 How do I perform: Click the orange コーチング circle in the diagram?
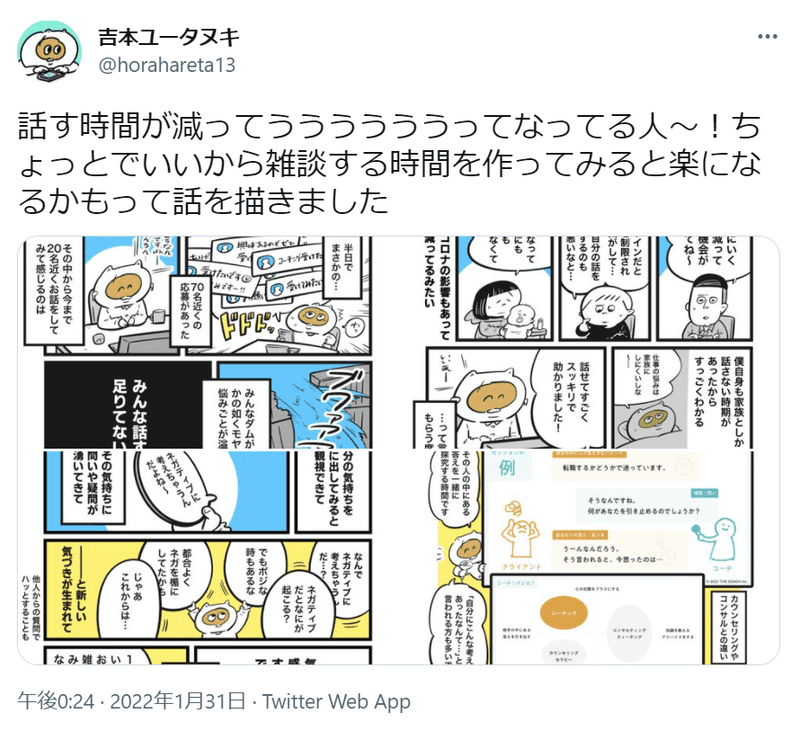(x=563, y=612)
